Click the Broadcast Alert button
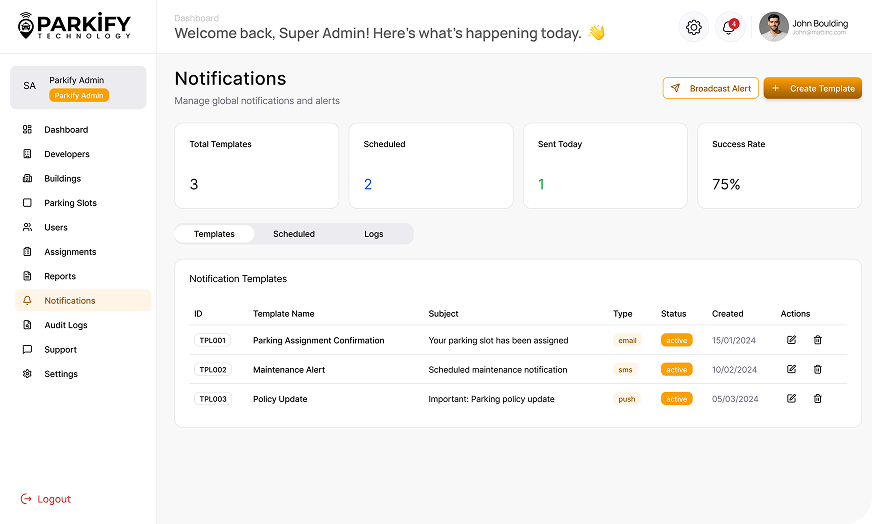The image size is (872, 524). pos(711,88)
